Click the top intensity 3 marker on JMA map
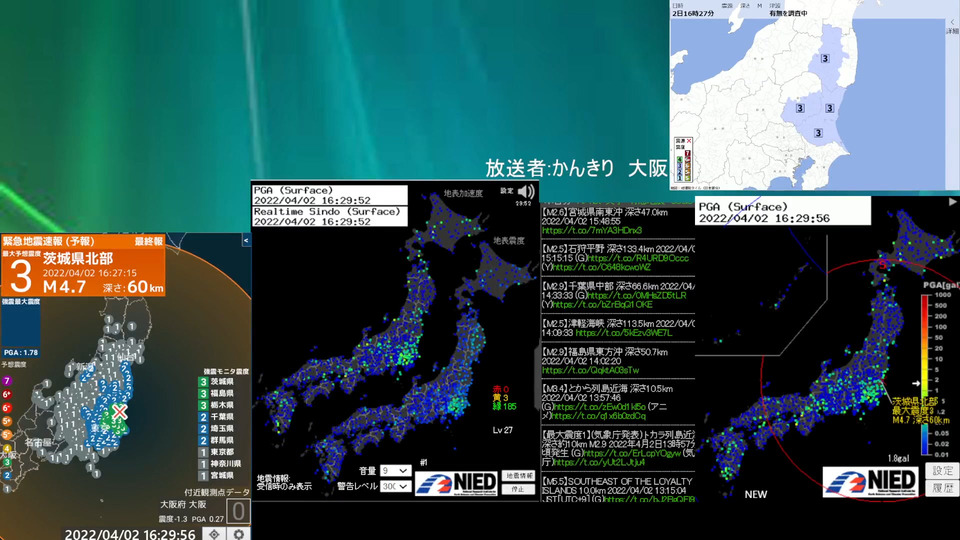 point(825,58)
